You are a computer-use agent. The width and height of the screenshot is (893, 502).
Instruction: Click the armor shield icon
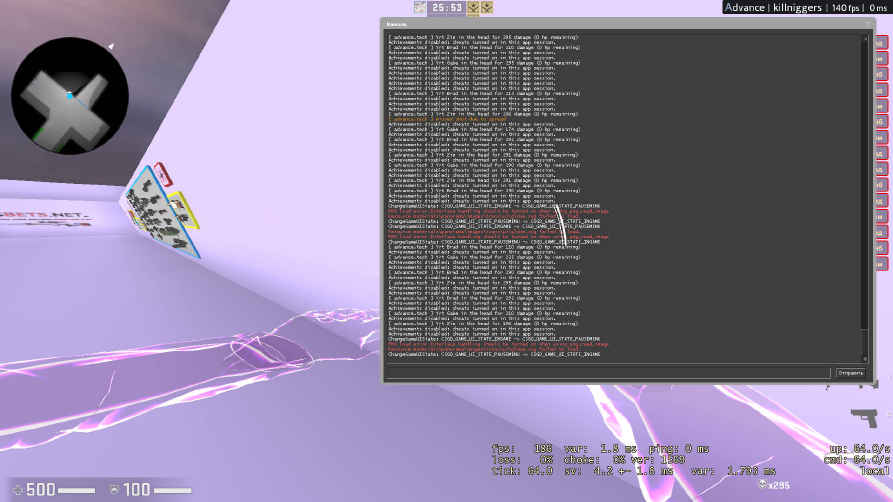(114, 490)
